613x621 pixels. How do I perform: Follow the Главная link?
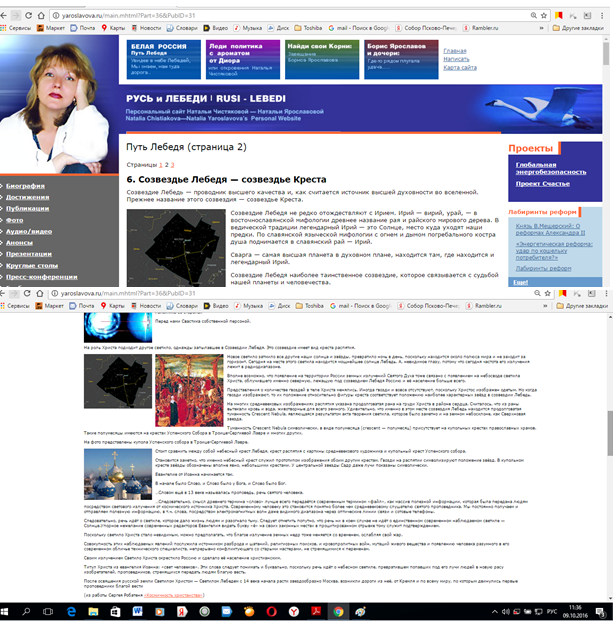tap(455, 51)
